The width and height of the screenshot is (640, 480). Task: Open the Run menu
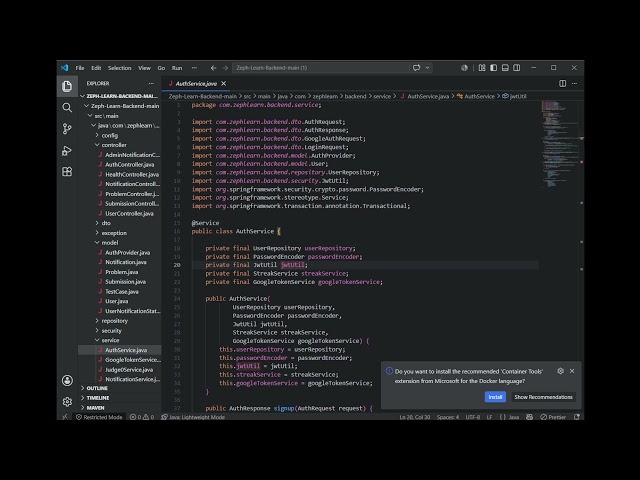coord(177,68)
